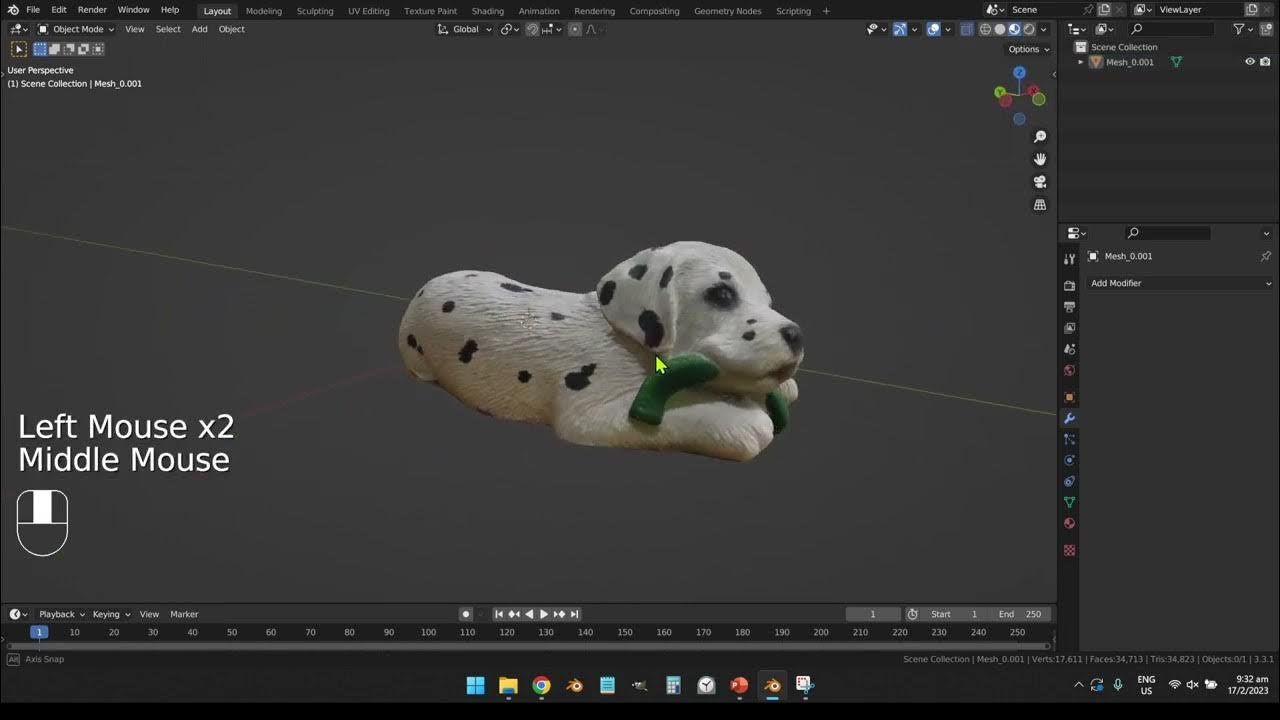This screenshot has height=720, width=1280.
Task: Open the Render properties tab
Action: tap(1069, 286)
